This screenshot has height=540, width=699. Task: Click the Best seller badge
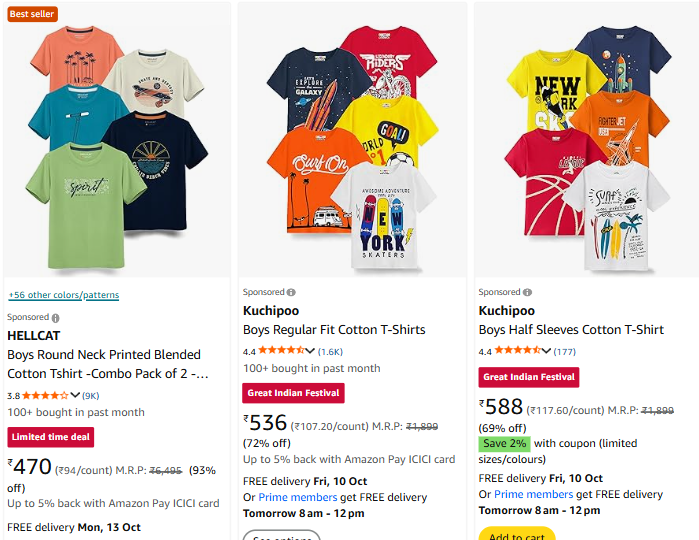pyautogui.click(x=32, y=14)
